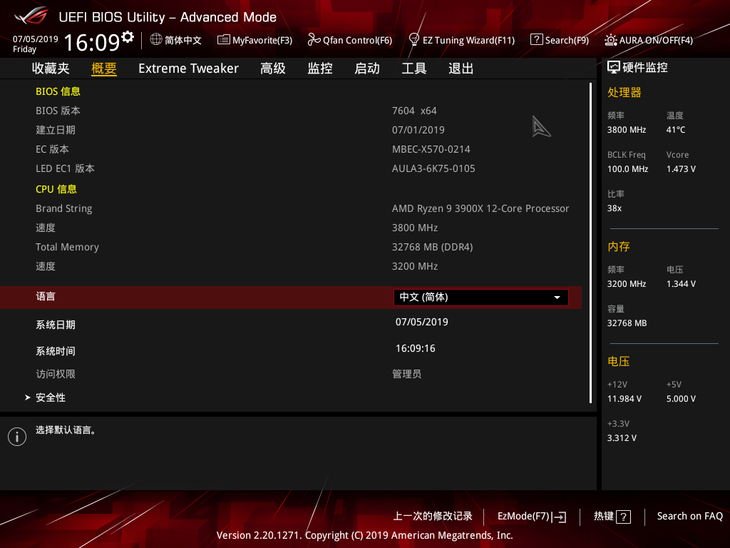Click the main panel vertical scrollbar
The image size is (730, 548).
click(591, 243)
